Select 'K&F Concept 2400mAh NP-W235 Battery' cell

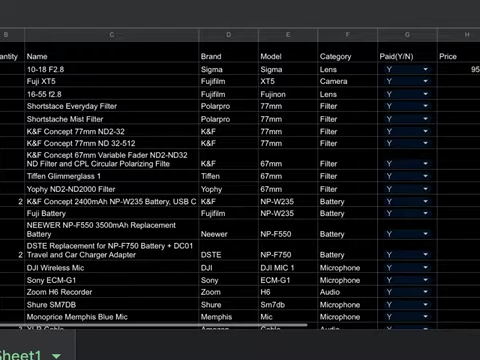(112, 201)
